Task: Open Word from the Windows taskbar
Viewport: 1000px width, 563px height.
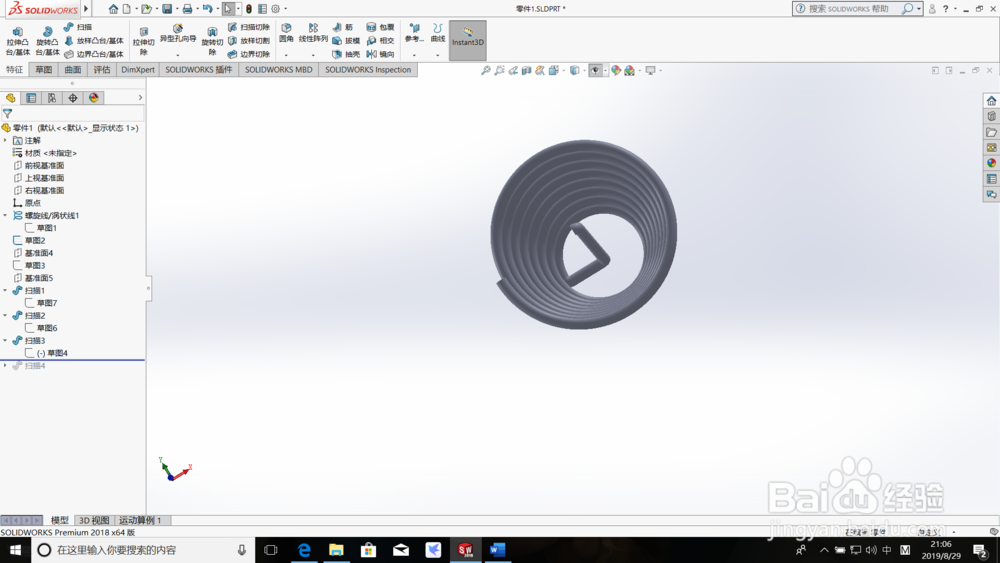Action: coord(497,550)
